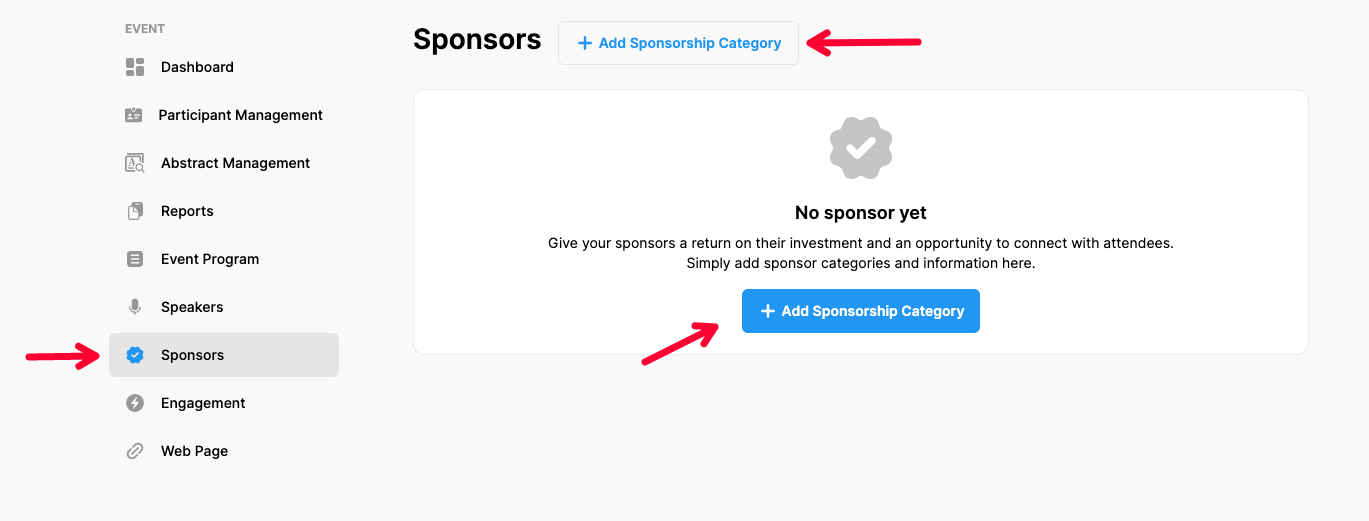Image resolution: width=1369 pixels, height=521 pixels.
Task: Navigate to Event Program
Action: 210,259
